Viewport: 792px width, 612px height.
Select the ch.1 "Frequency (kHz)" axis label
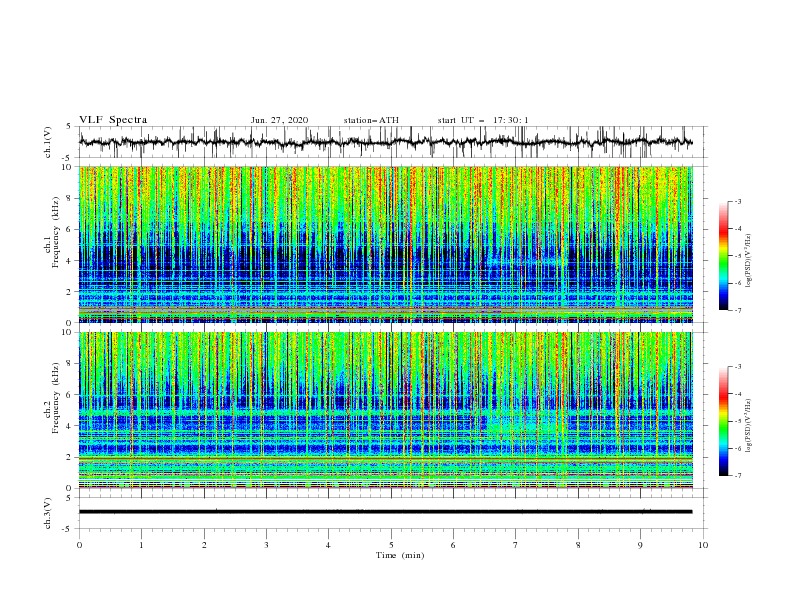pyautogui.click(x=56, y=233)
